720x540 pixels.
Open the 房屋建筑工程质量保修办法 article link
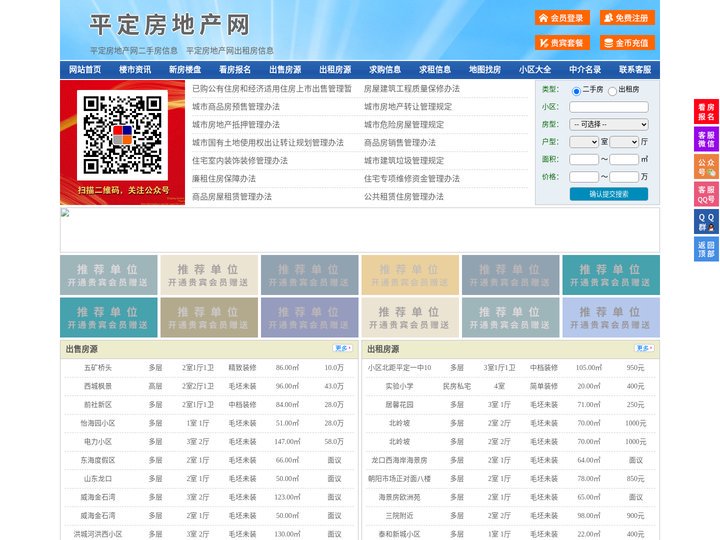click(412, 89)
